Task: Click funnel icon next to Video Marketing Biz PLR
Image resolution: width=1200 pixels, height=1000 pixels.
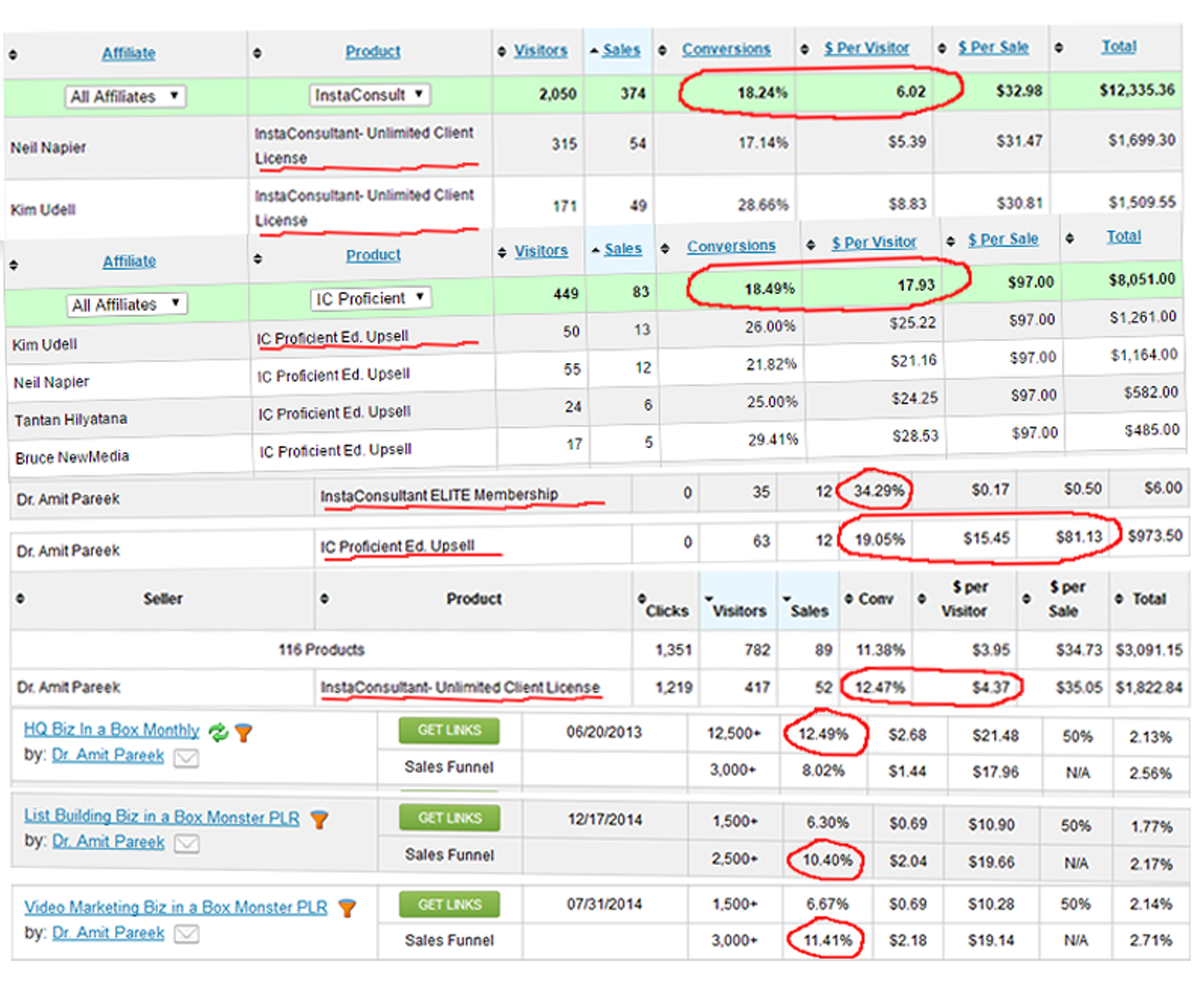Action: point(346,908)
